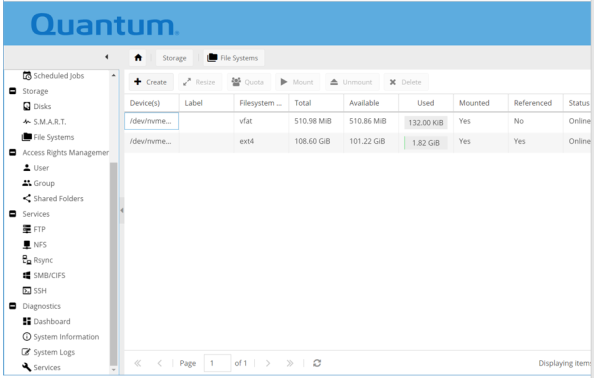Click the 108.60 GiB total cell
The image size is (594, 378).
[316, 141]
